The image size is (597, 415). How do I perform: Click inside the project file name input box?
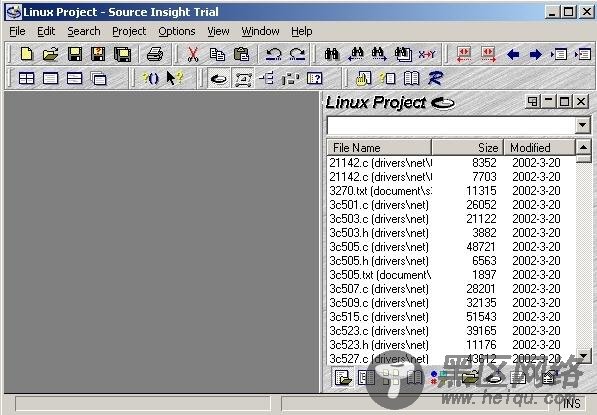pos(451,125)
